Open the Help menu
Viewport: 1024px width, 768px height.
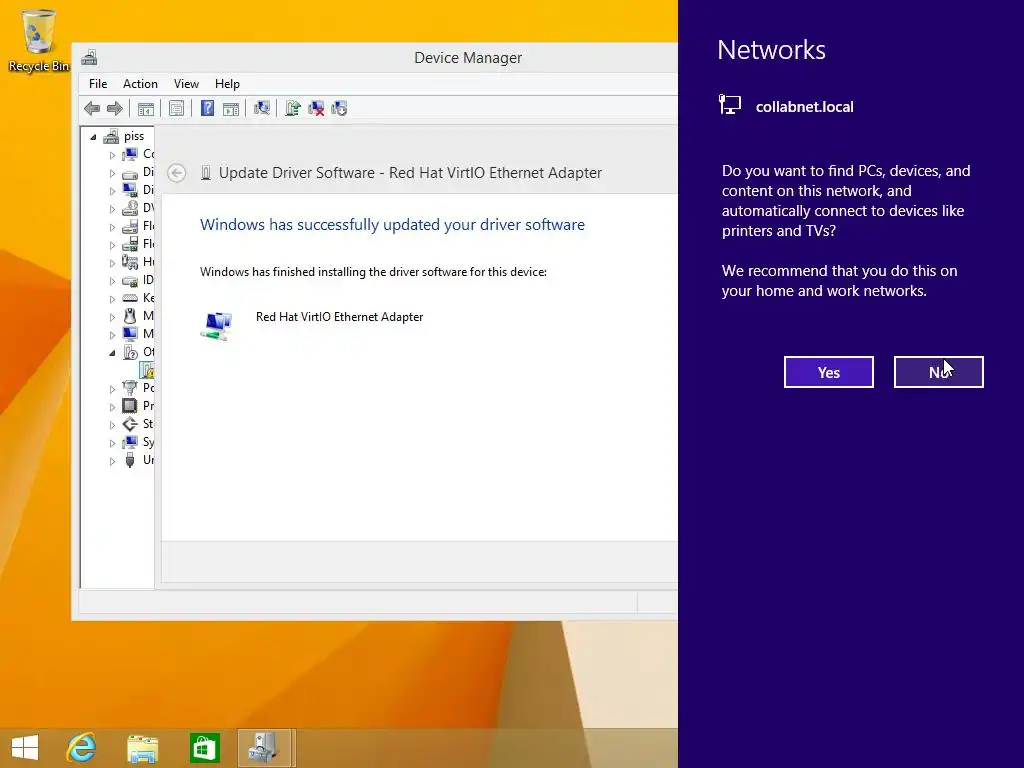(227, 84)
